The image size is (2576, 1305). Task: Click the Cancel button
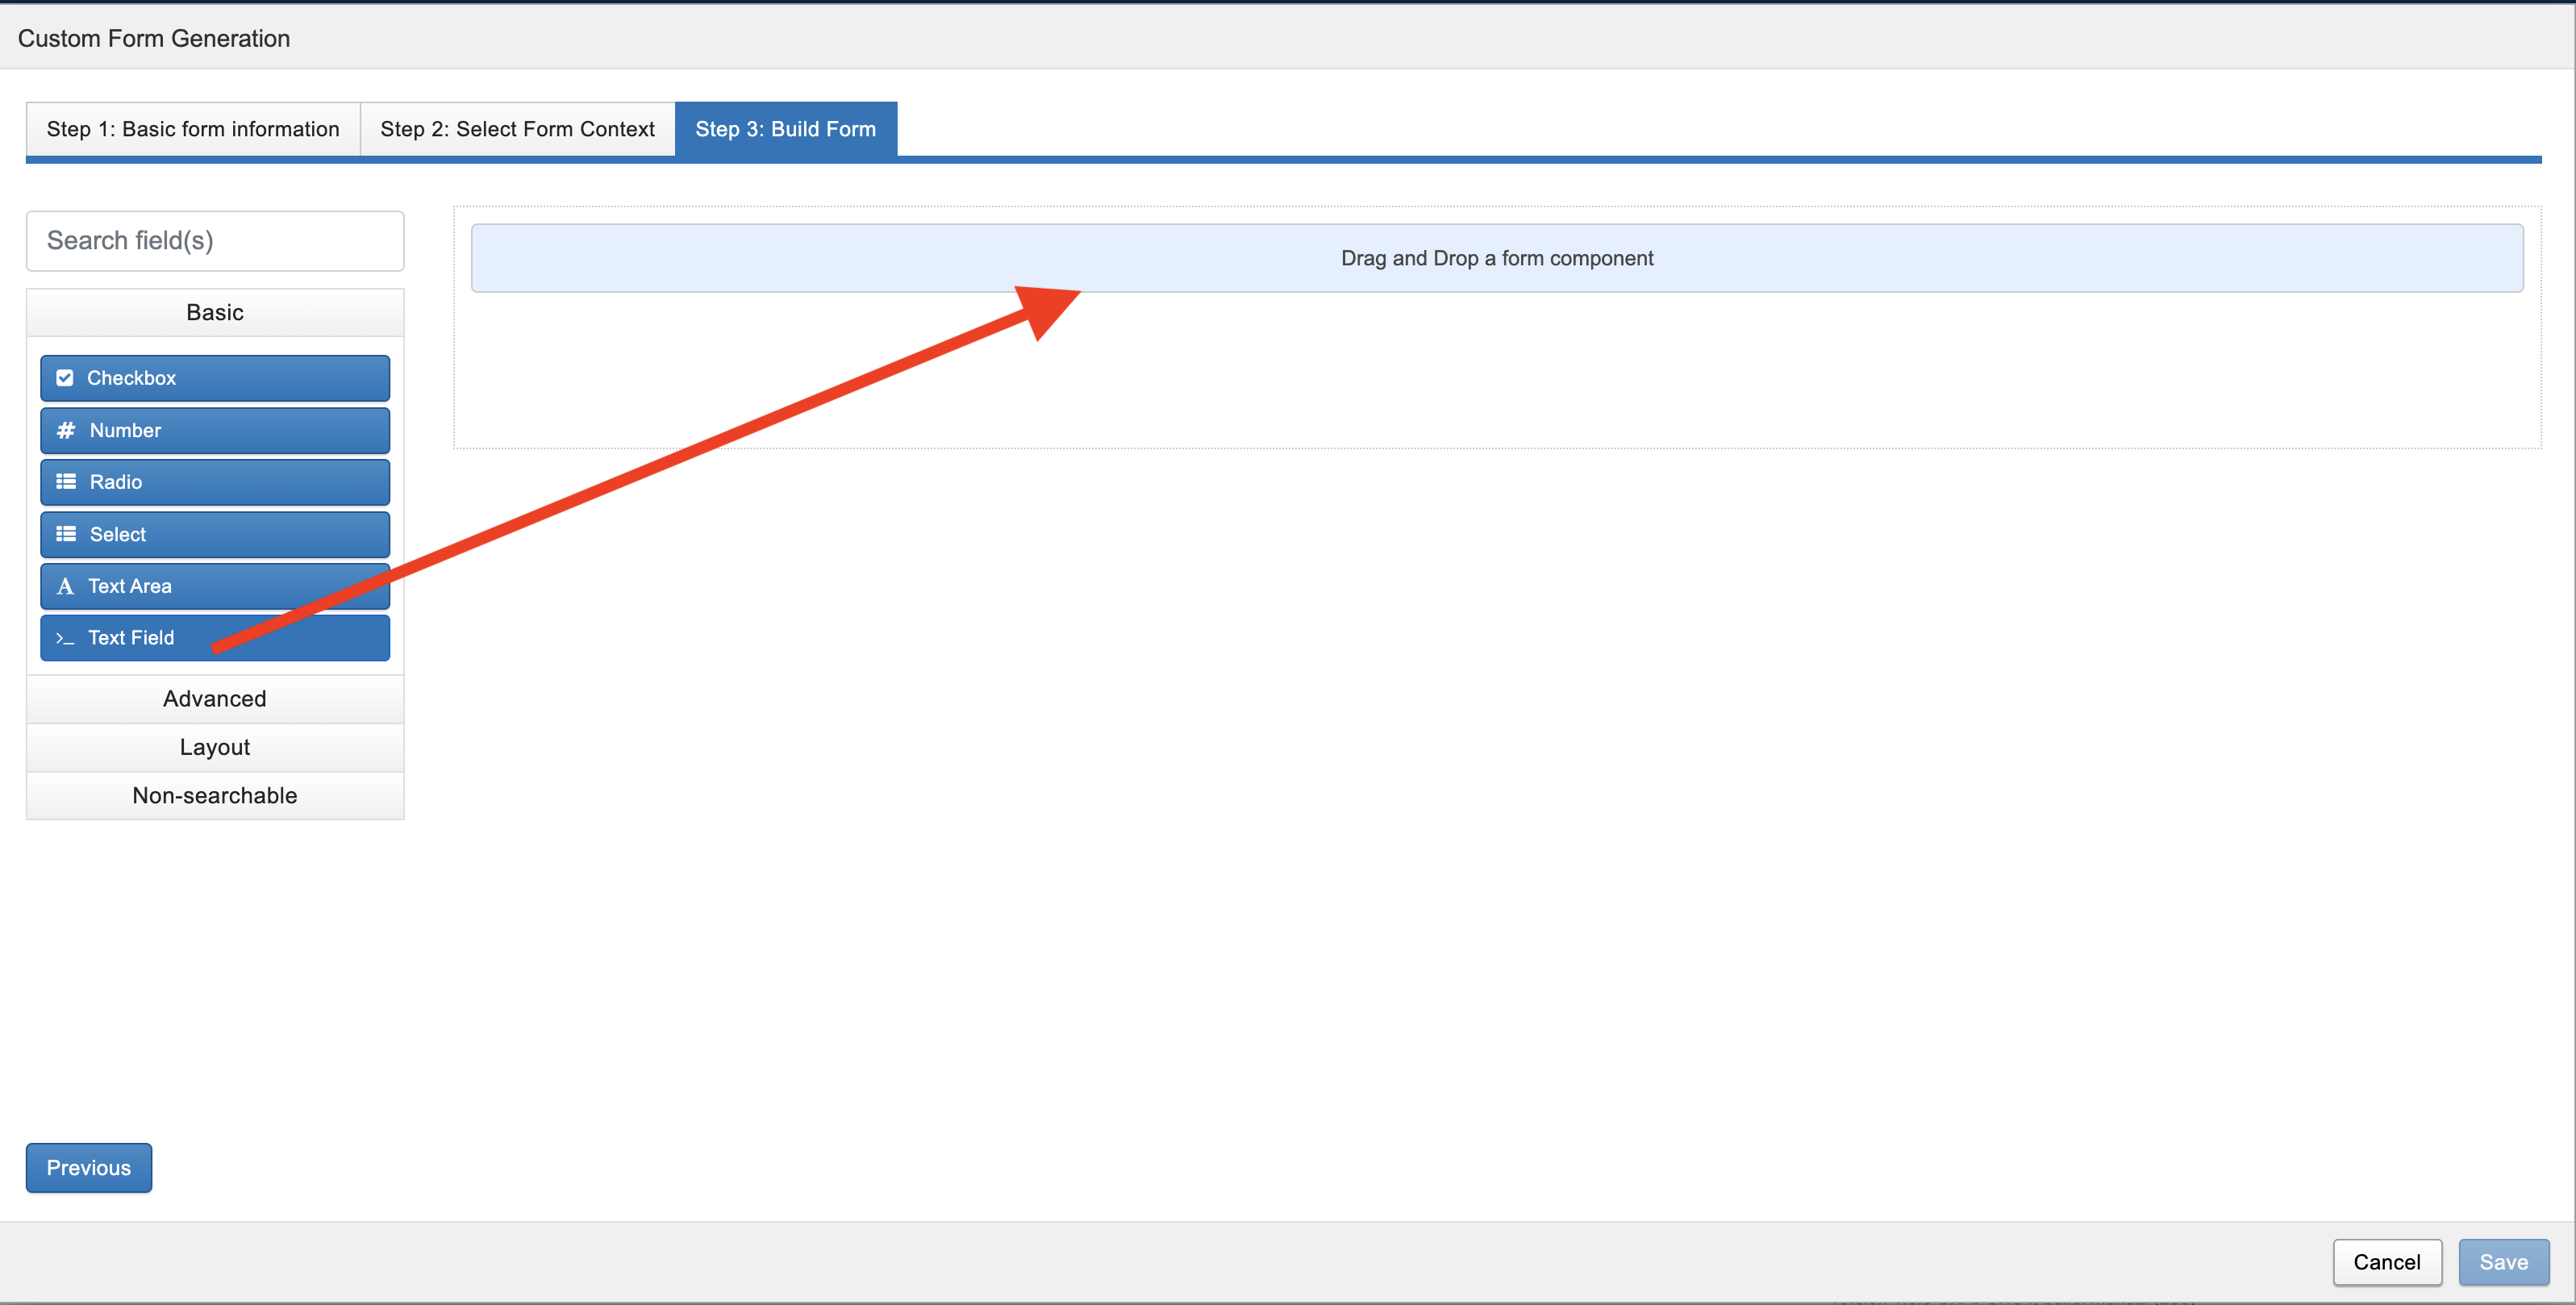(x=2386, y=1262)
